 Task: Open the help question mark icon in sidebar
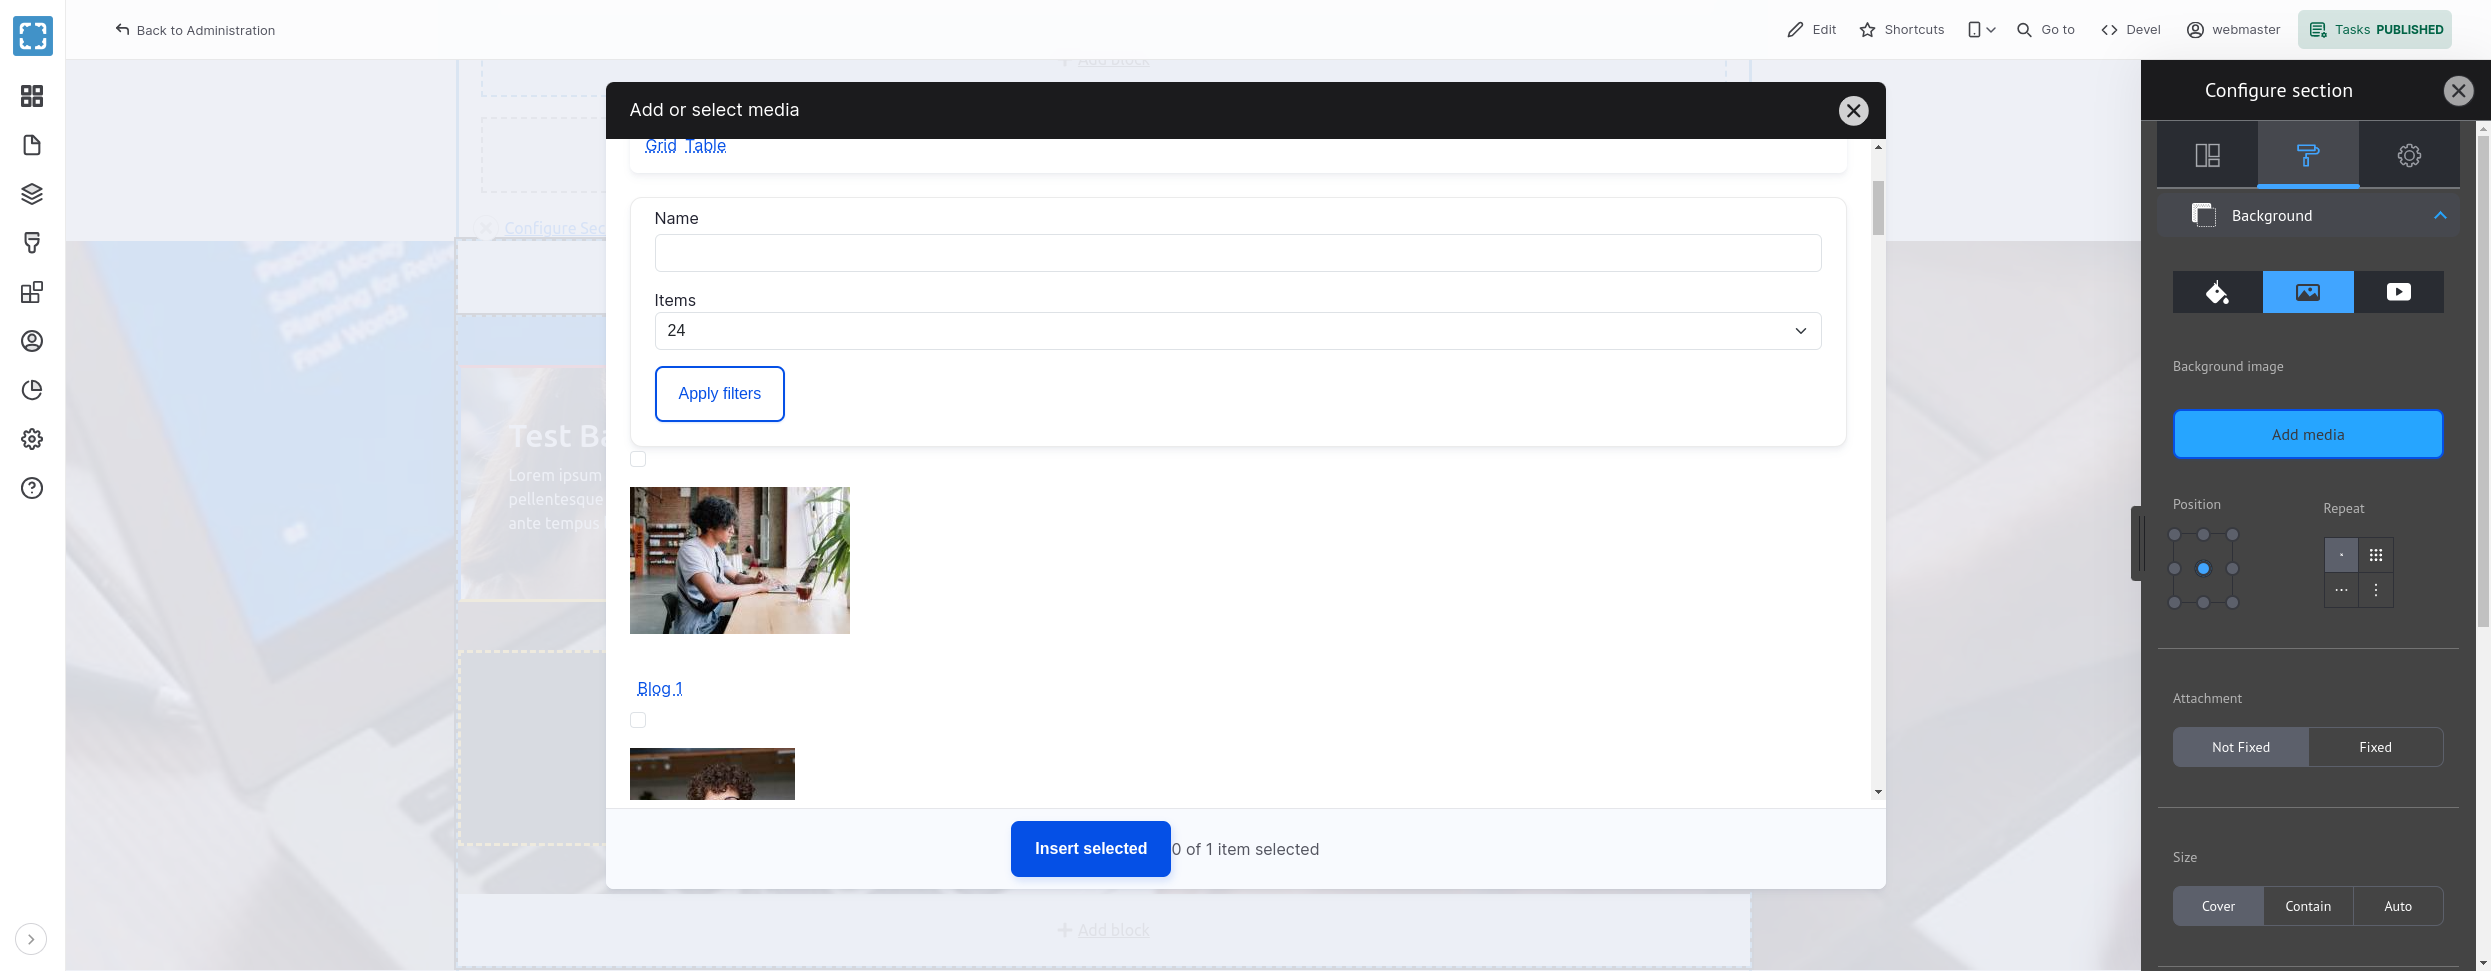tap(32, 488)
